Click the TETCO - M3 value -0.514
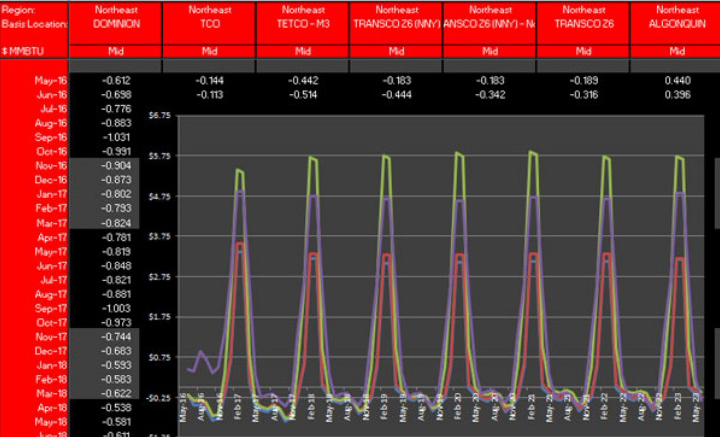This screenshot has height=437, width=720. (x=303, y=95)
